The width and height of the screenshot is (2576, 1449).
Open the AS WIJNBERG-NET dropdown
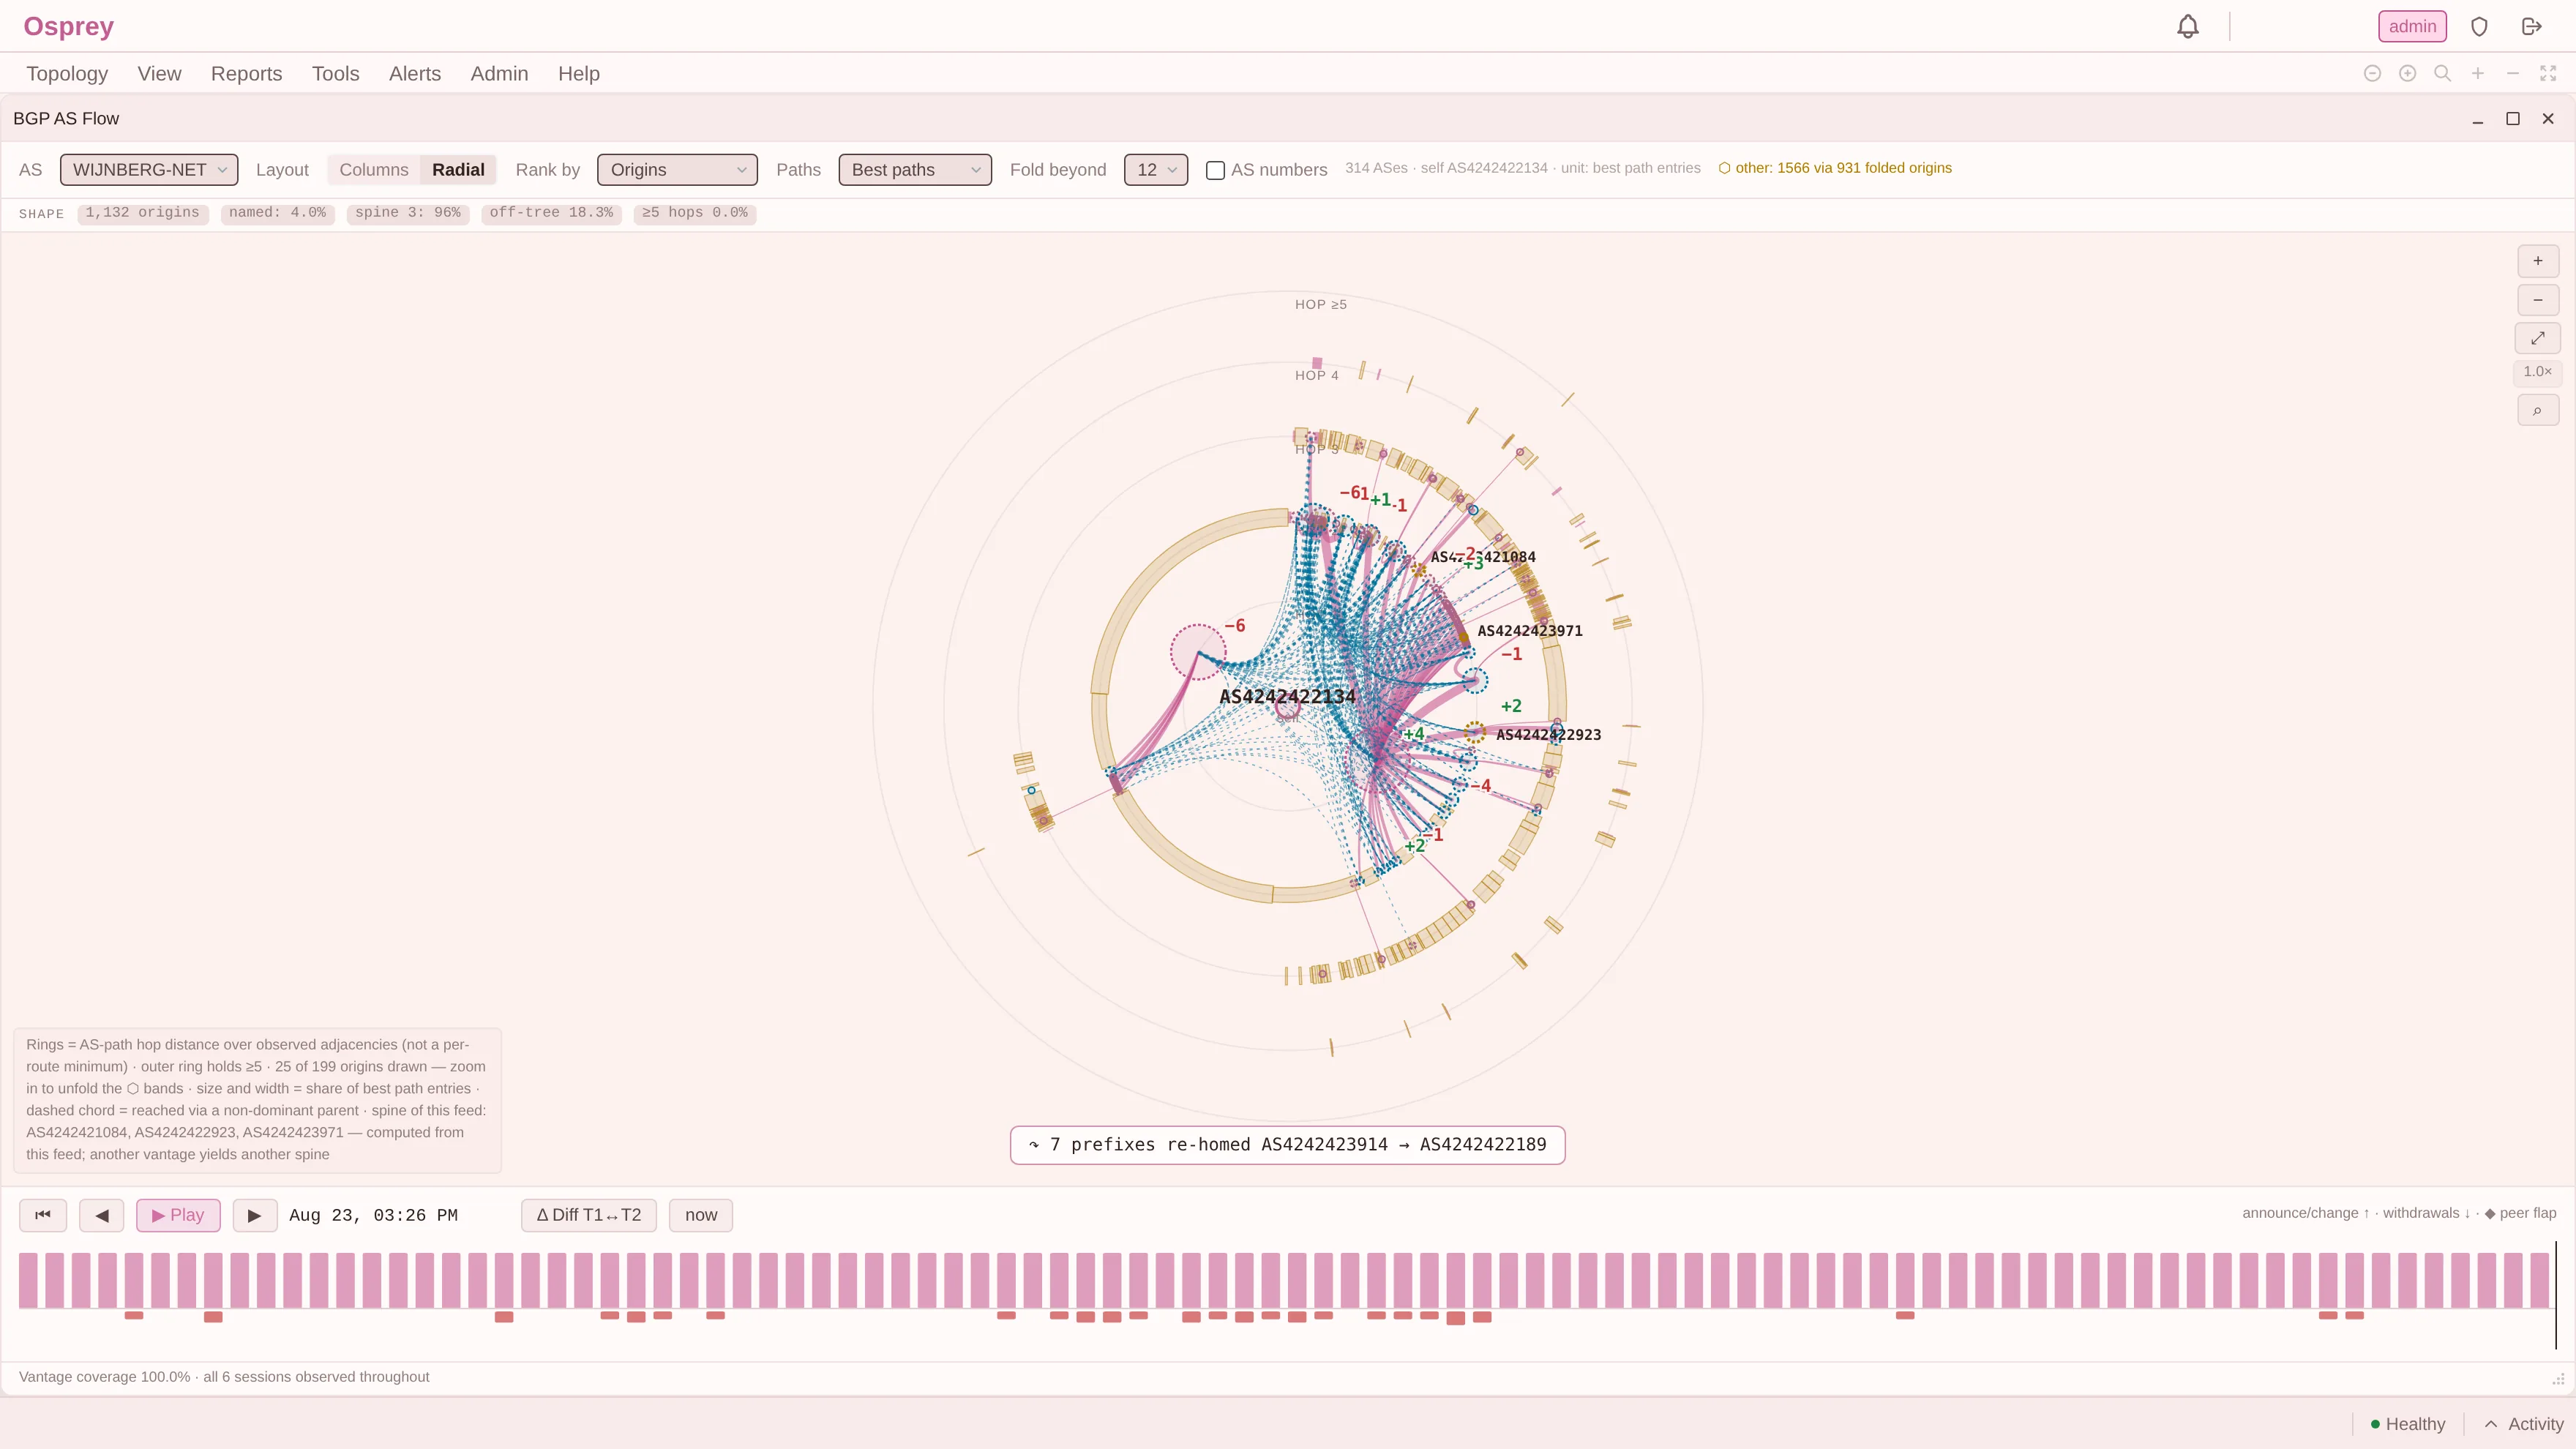[148, 170]
